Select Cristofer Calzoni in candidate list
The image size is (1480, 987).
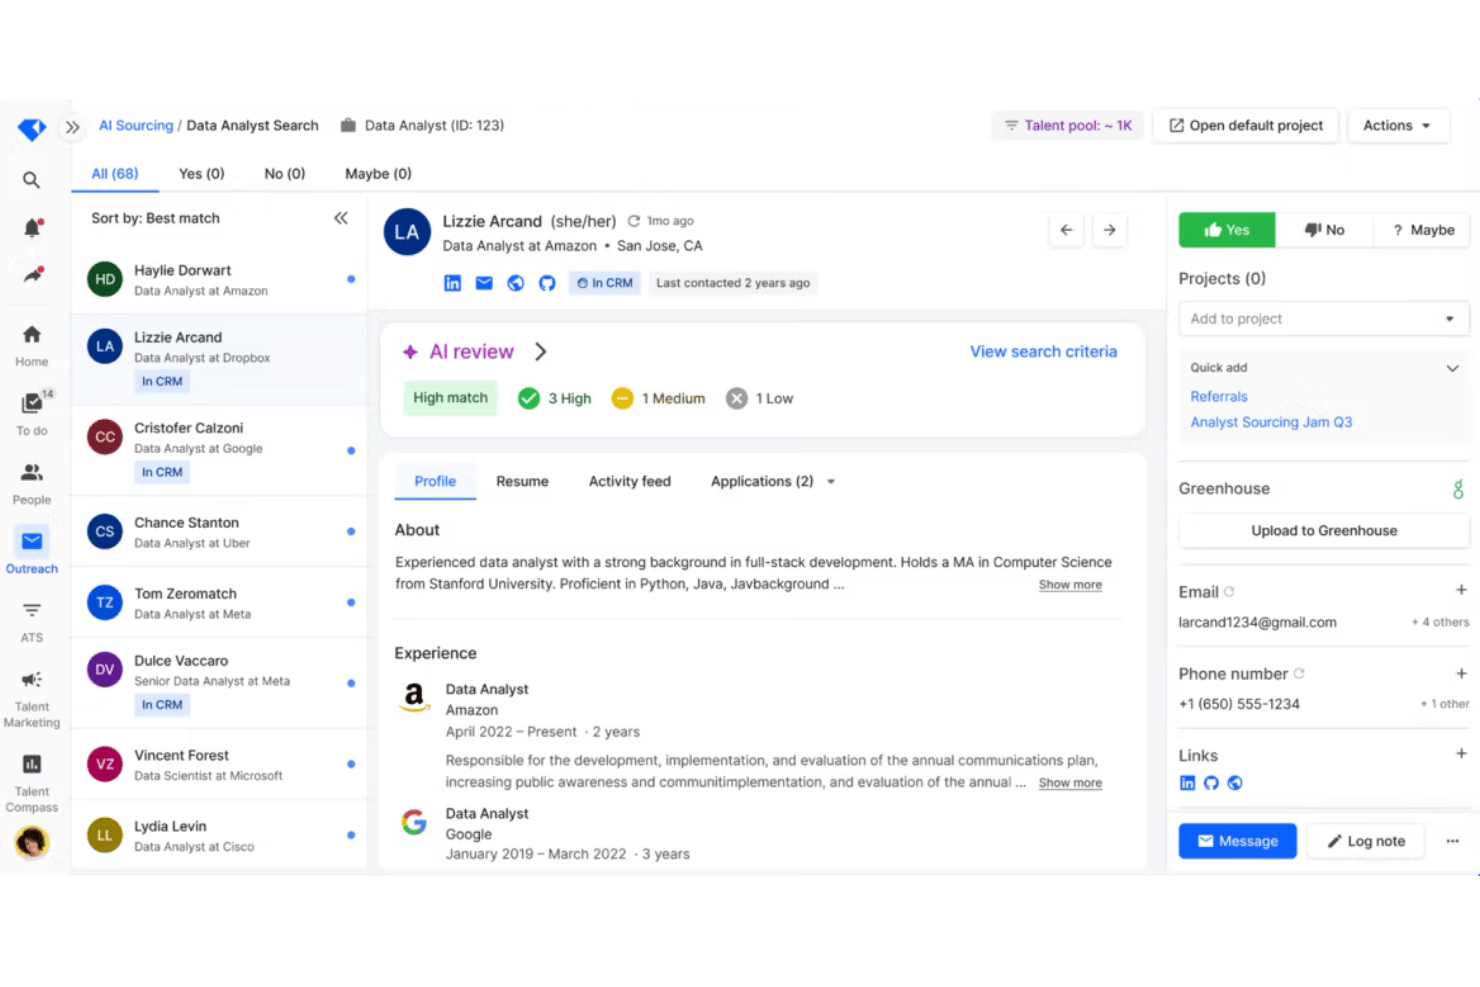pyautogui.click(x=220, y=451)
